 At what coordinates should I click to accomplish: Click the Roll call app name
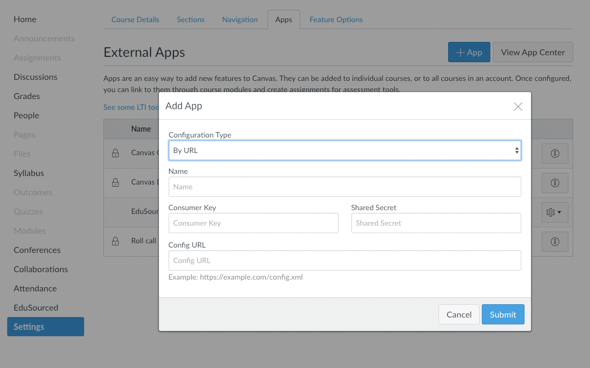tap(143, 241)
